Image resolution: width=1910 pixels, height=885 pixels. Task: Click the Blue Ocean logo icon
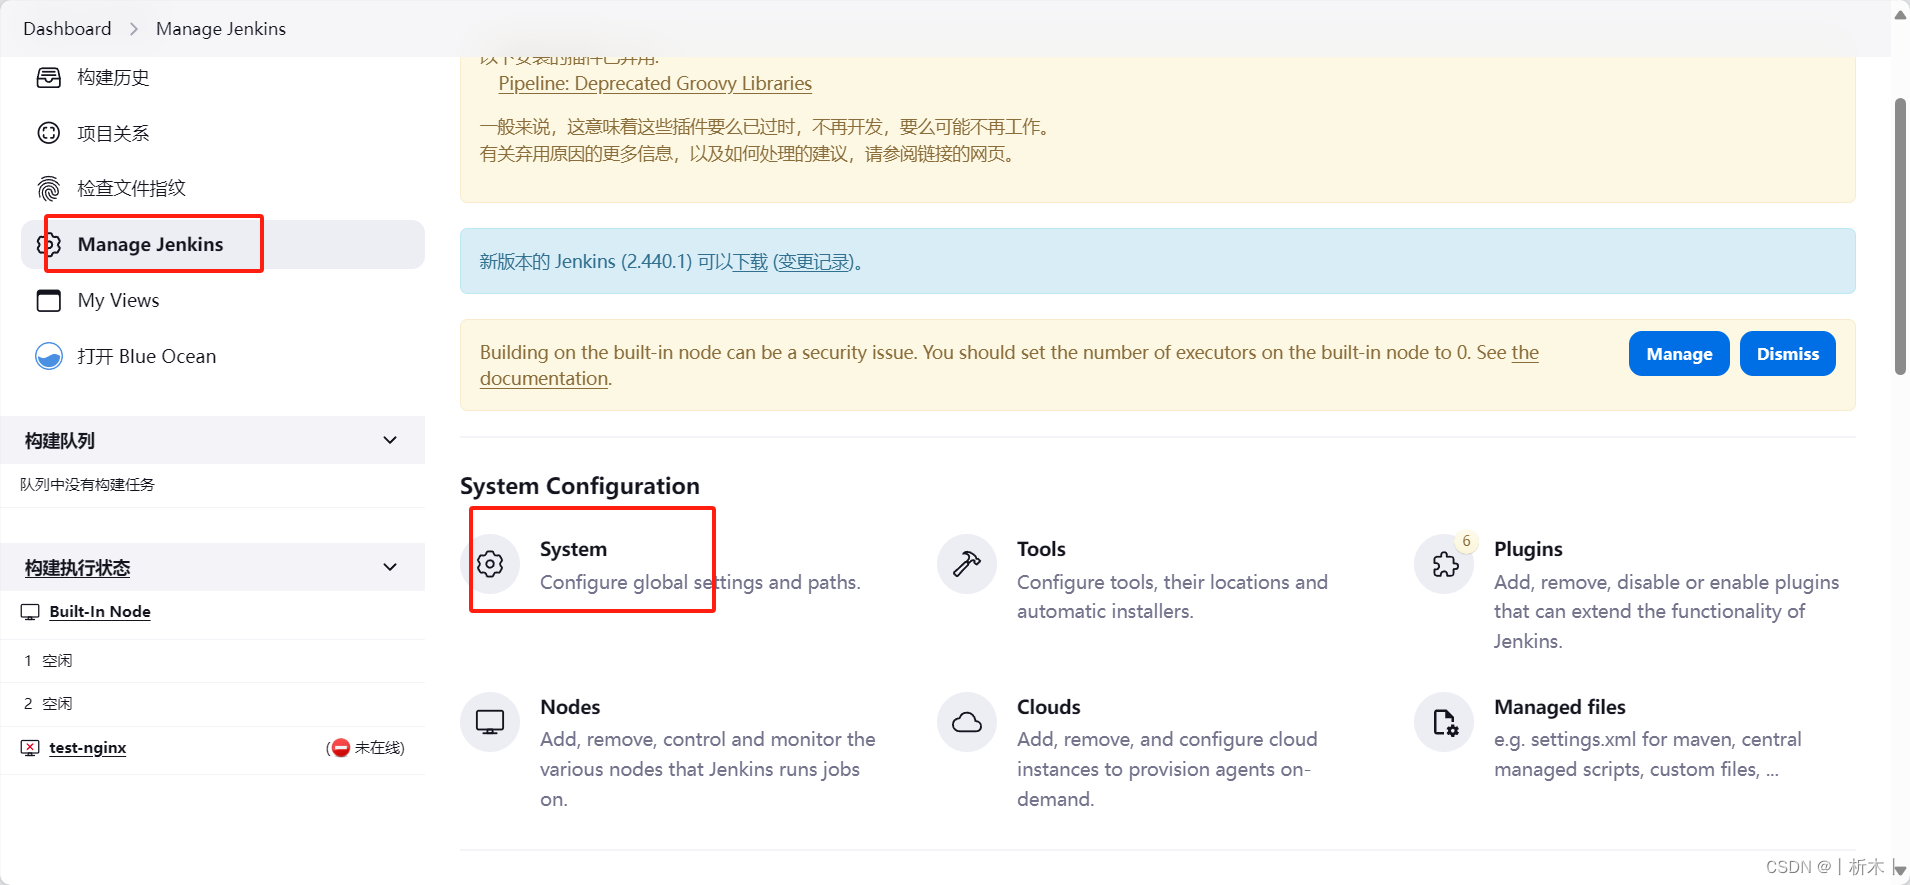[x=49, y=356]
